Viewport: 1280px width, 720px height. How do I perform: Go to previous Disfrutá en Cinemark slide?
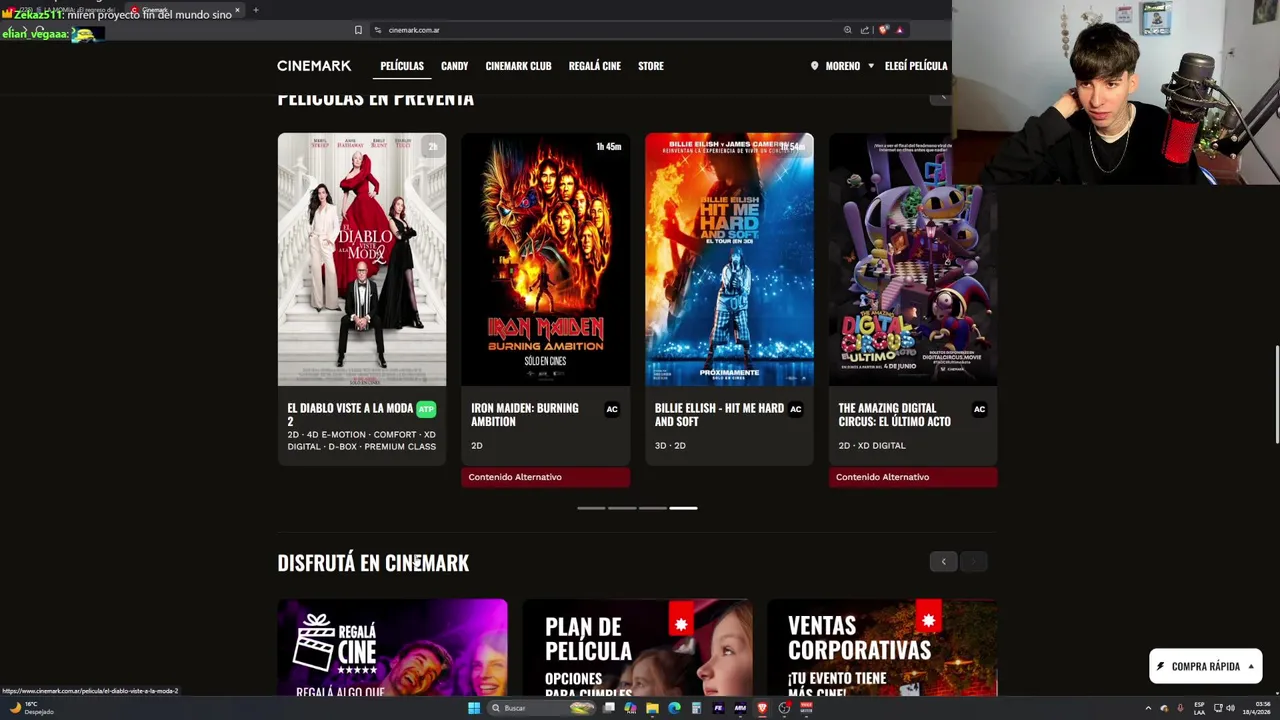coord(943,561)
